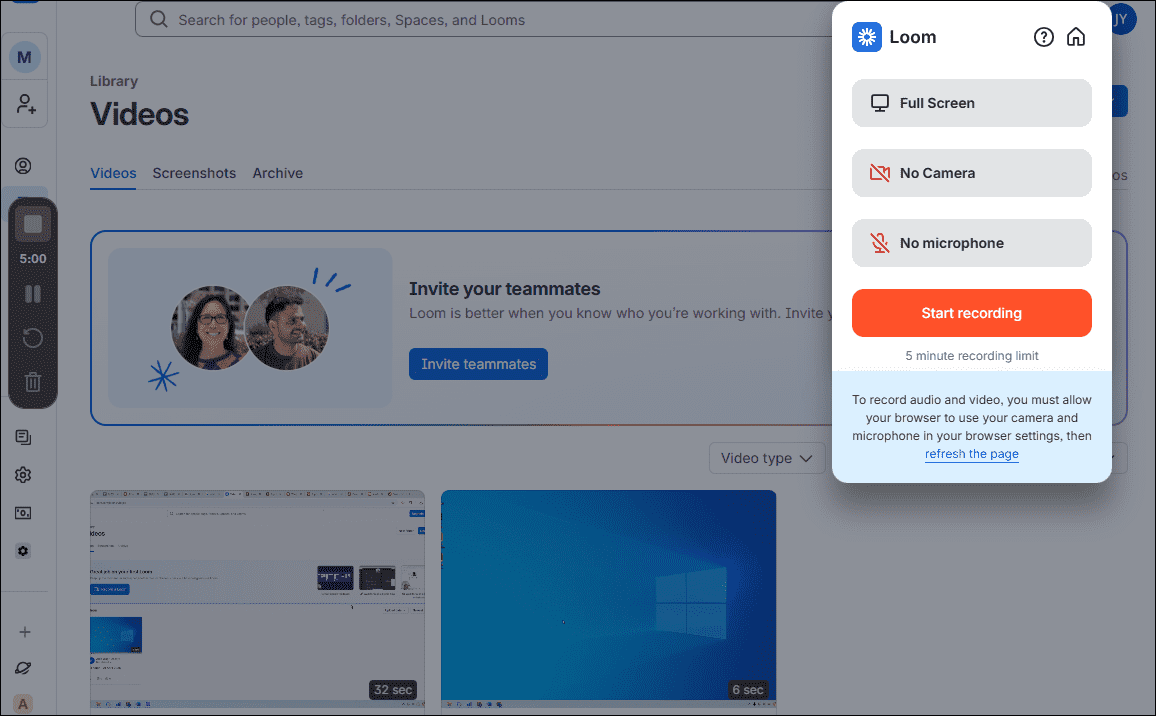Switch to the Screenshots tab
The width and height of the screenshot is (1156, 716).
click(194, 173)
